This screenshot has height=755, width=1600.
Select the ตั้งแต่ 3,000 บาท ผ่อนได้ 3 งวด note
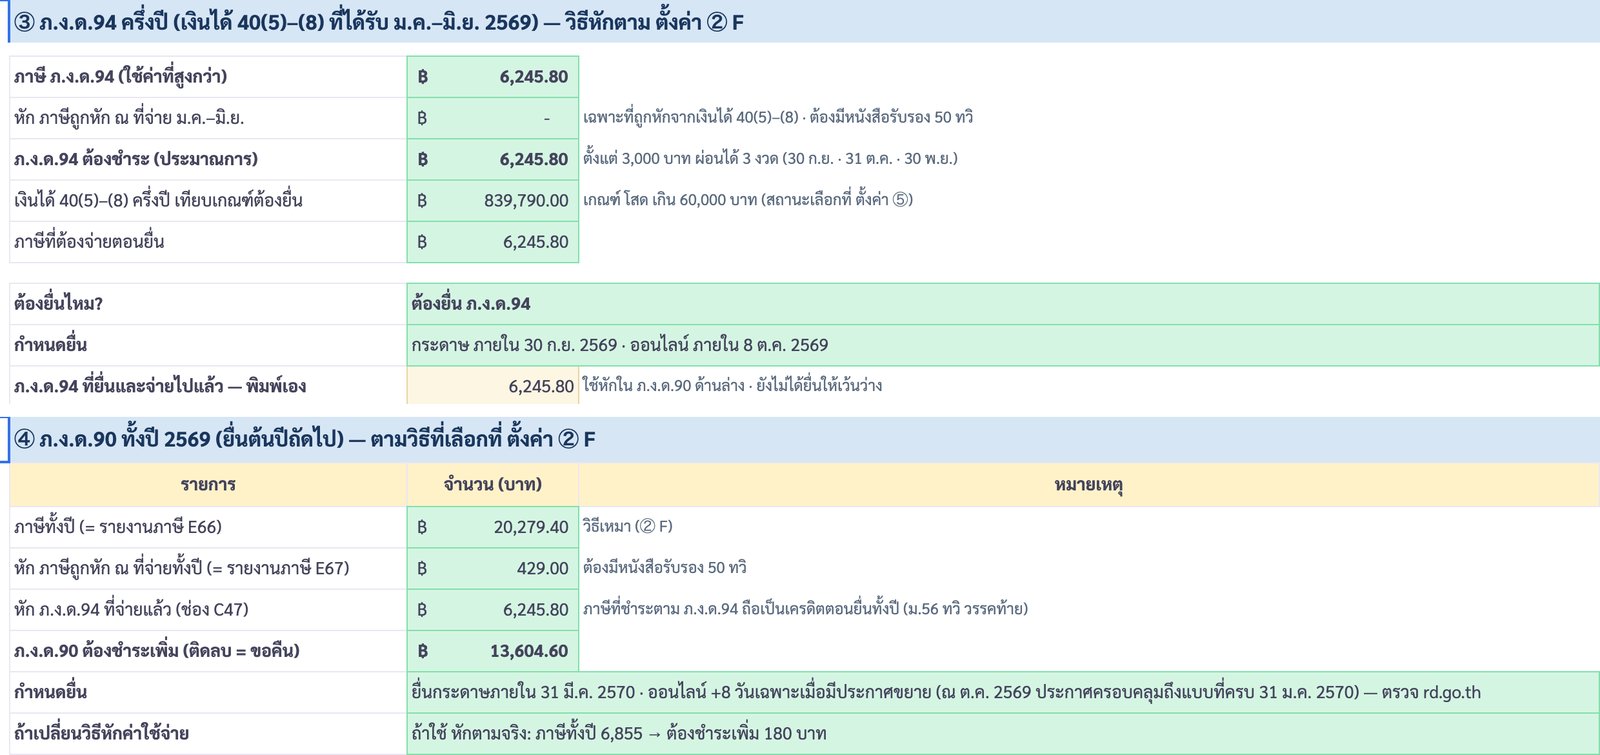point(770,158)
